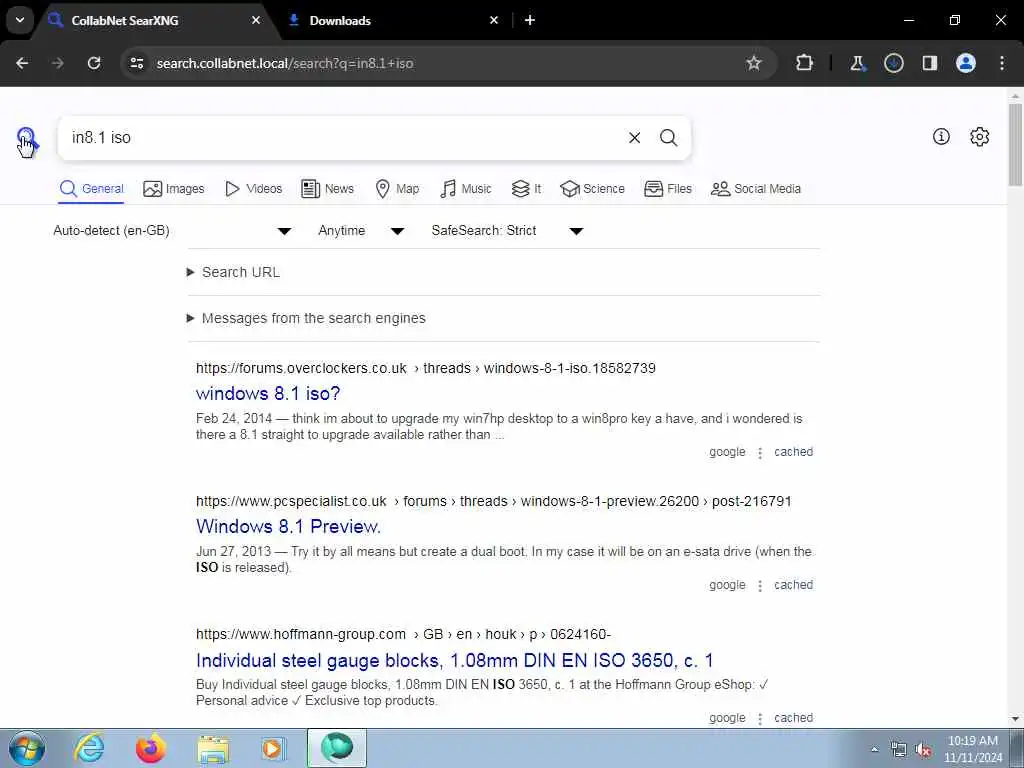Click the page vertical scrollbar thumb
Image resolution: width=1024 pixels, height=768 pixels.
tap(1015, 144)
